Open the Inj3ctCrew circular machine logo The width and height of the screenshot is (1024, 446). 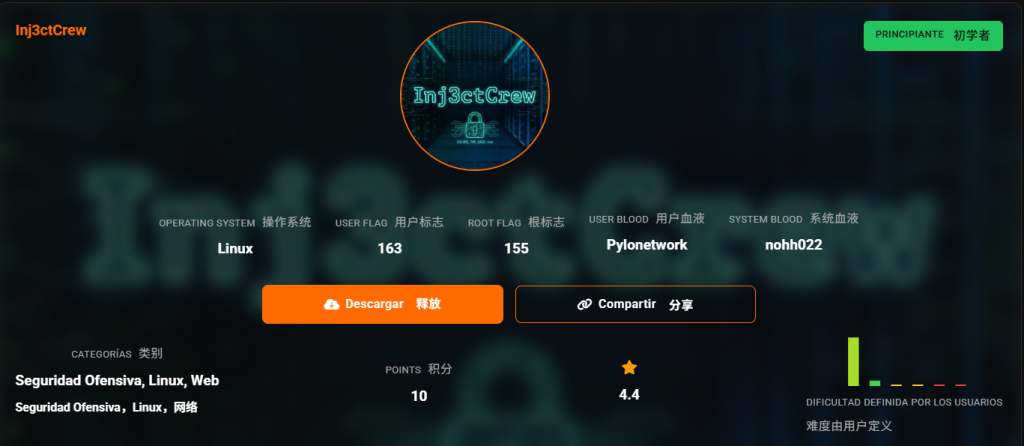coord(475,96)
